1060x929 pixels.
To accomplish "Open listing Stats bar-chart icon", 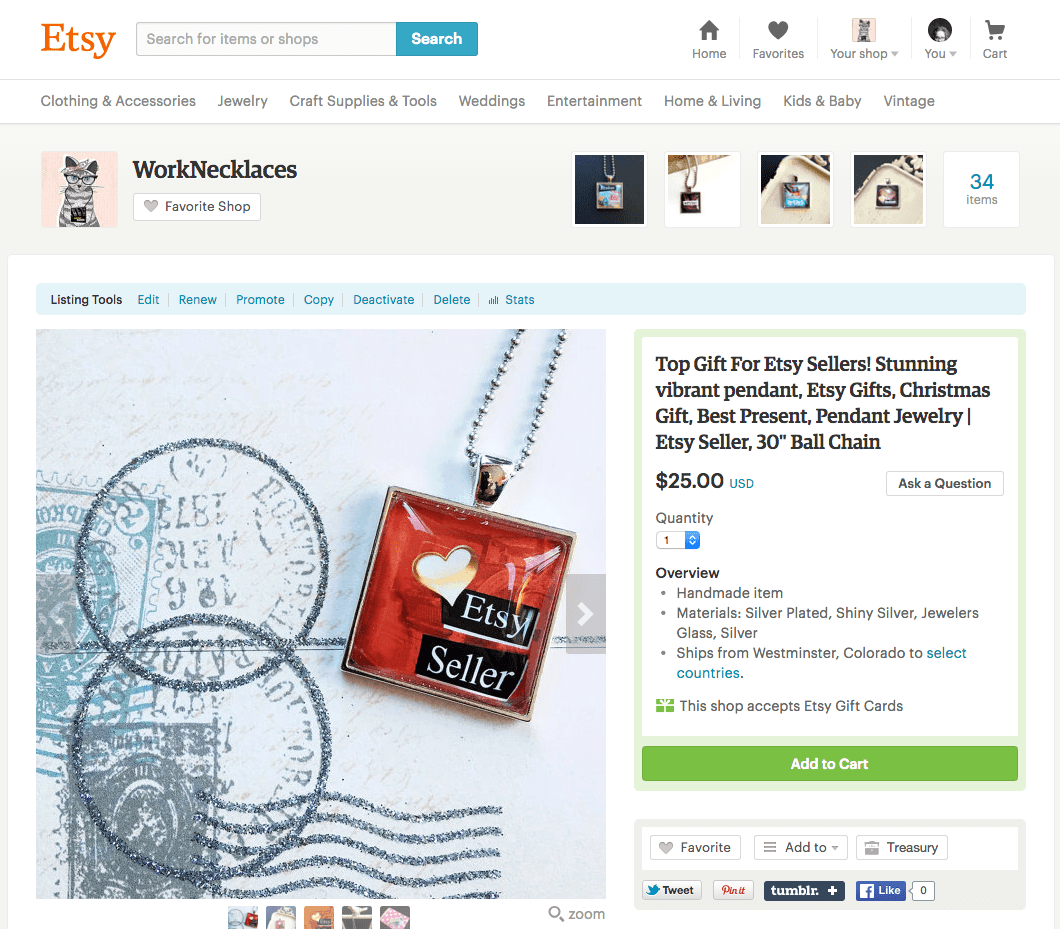I will 493,300.
